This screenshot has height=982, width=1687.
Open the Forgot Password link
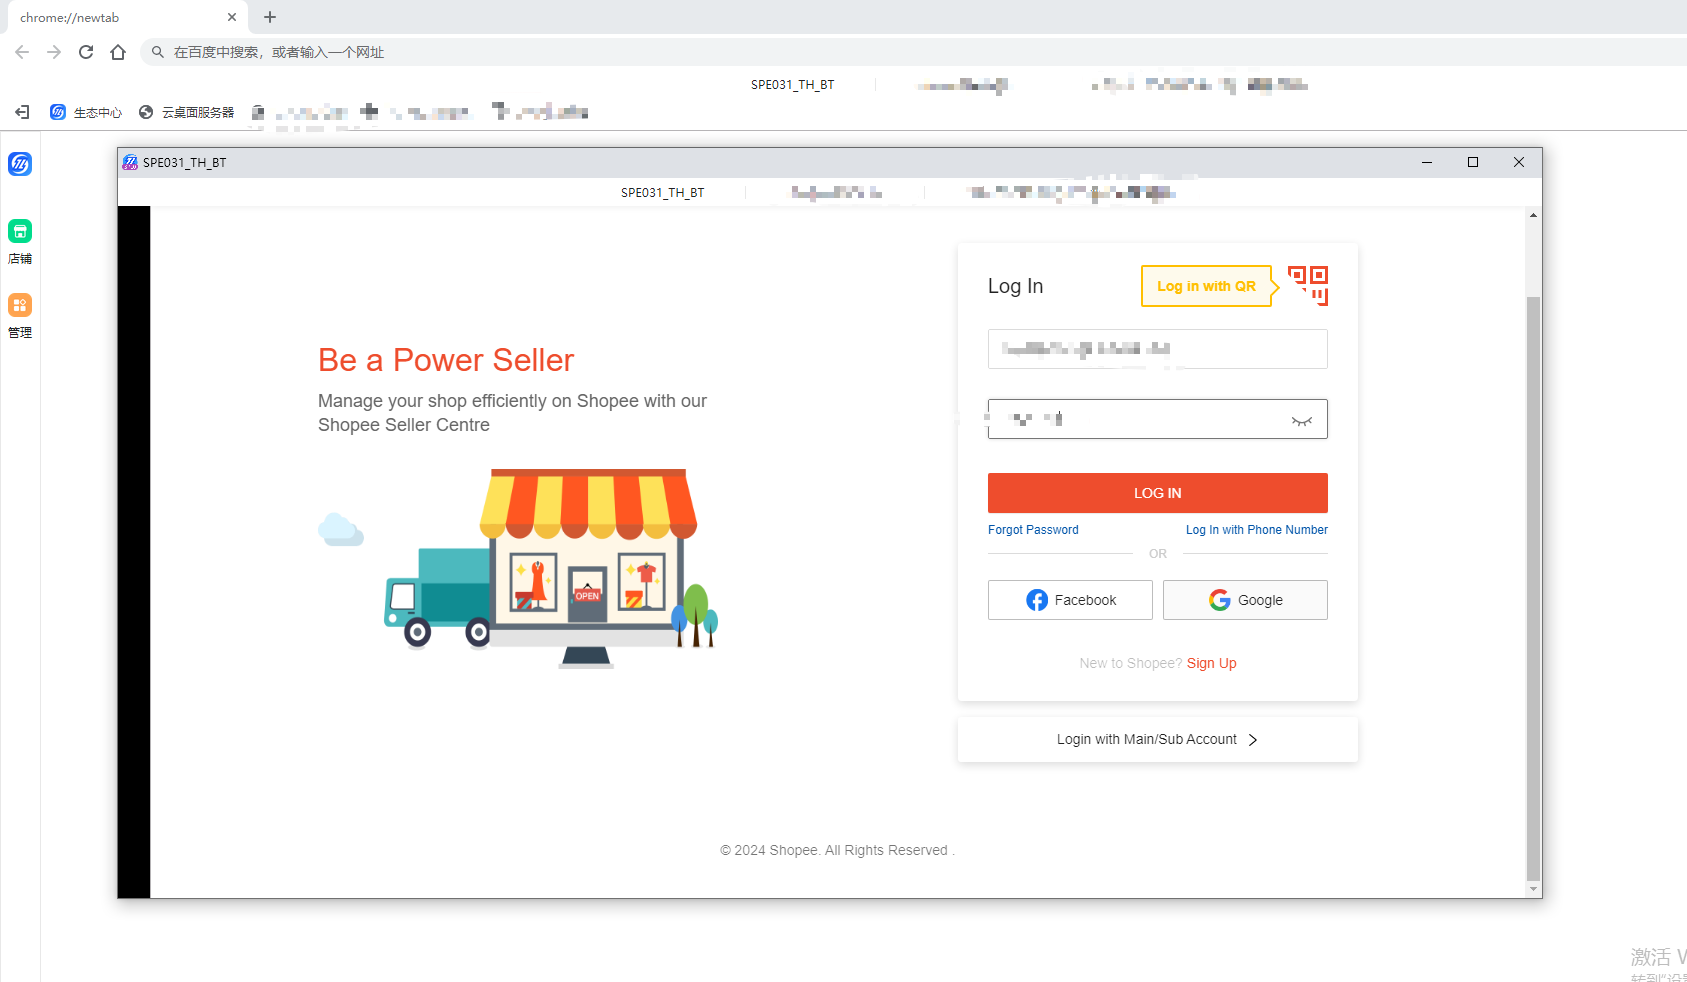coord(1033,530)
